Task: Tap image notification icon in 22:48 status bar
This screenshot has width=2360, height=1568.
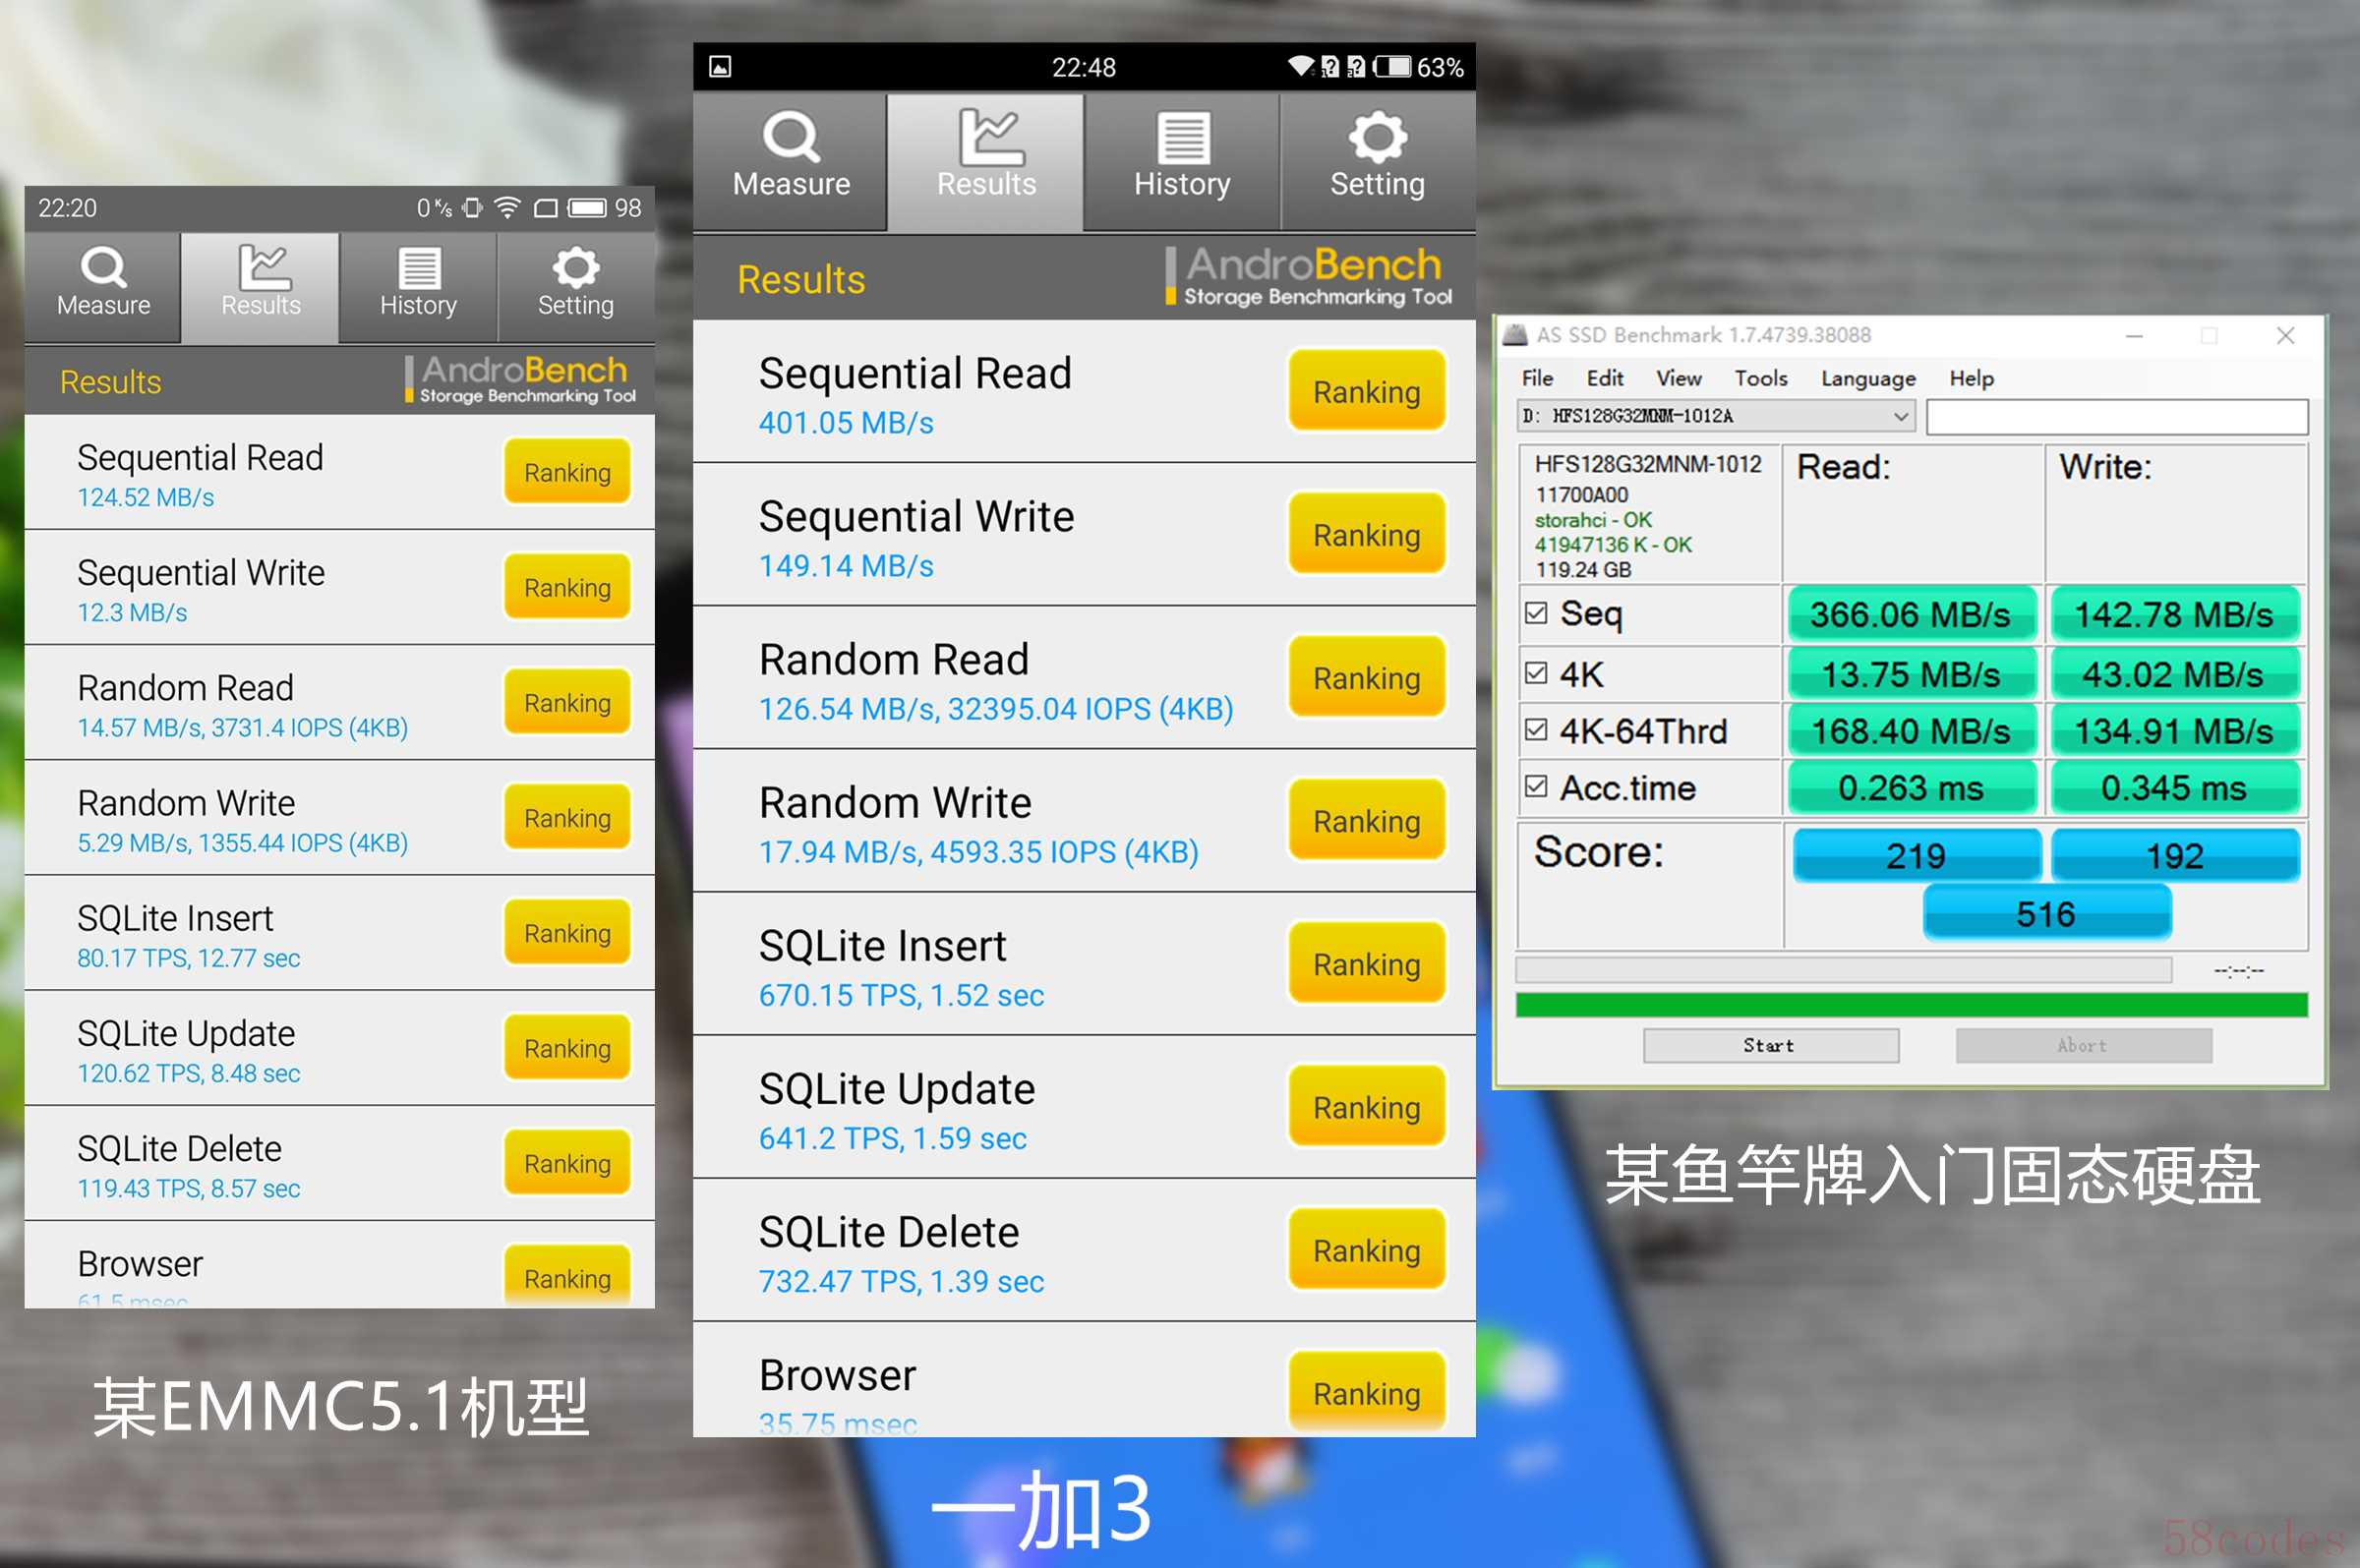Action: point(720,67)
